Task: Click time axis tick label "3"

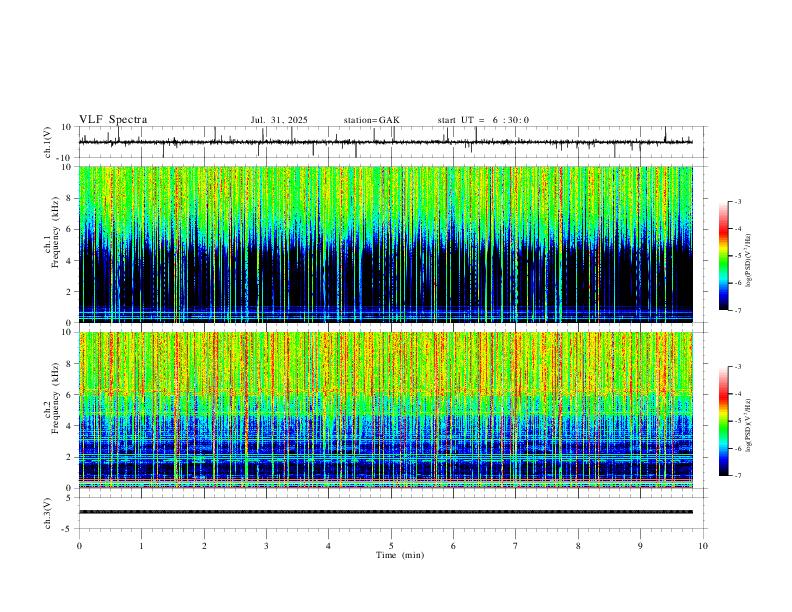Action: (266, 546)
